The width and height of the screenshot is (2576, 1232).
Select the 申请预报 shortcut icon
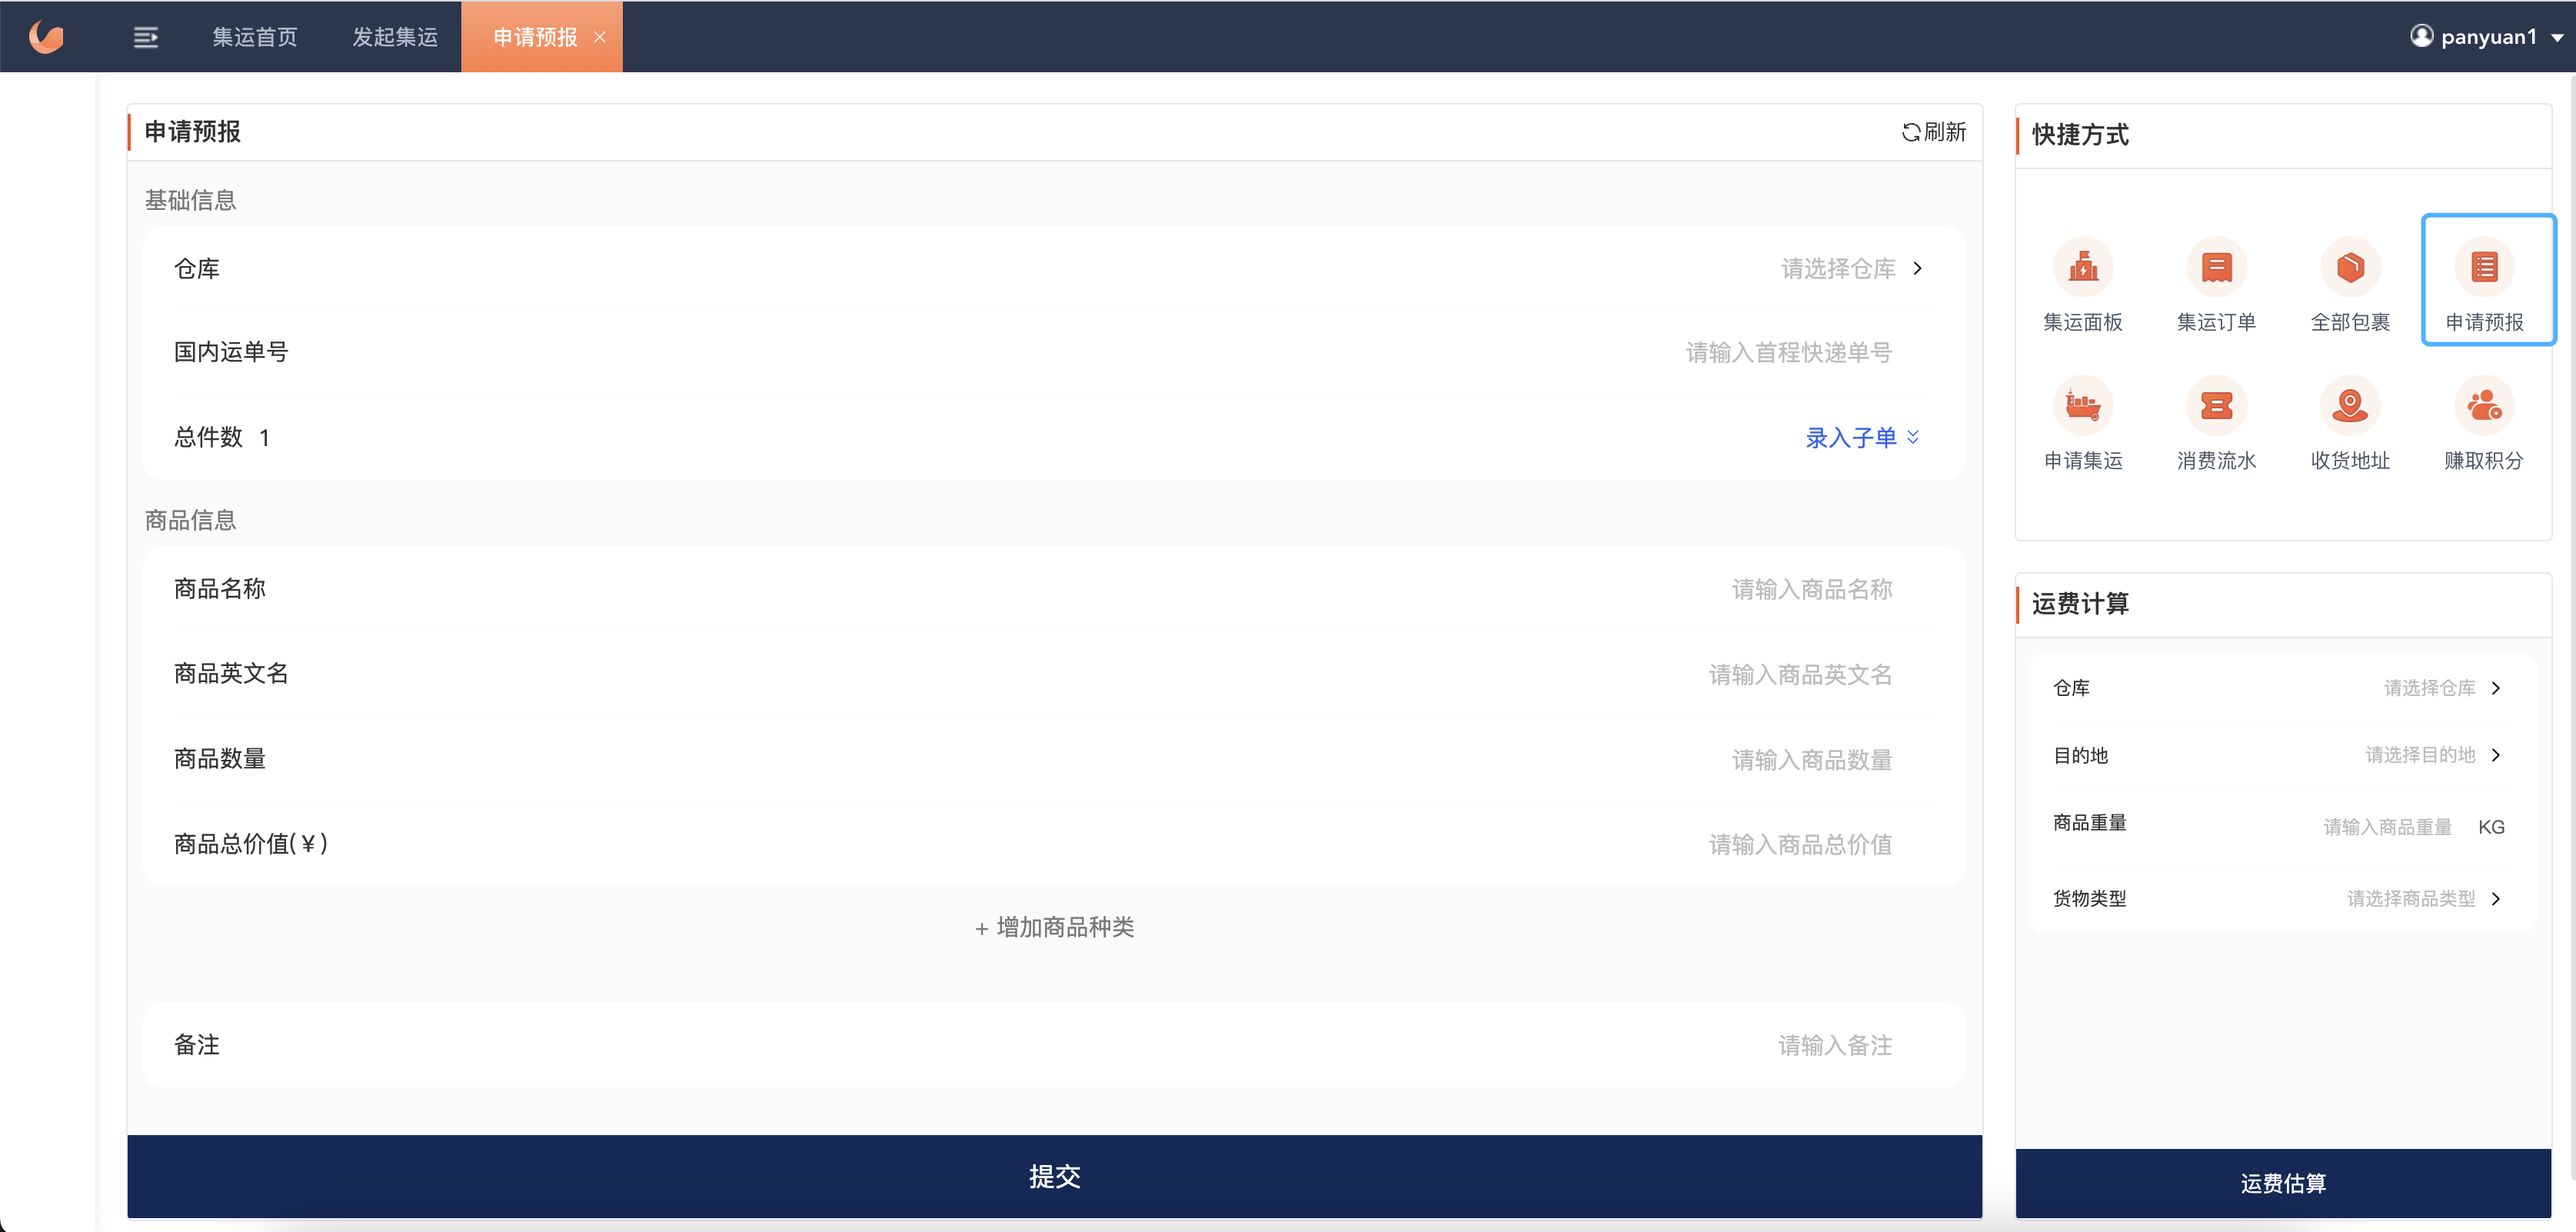pyautogui.click(x=2484, y=268)
